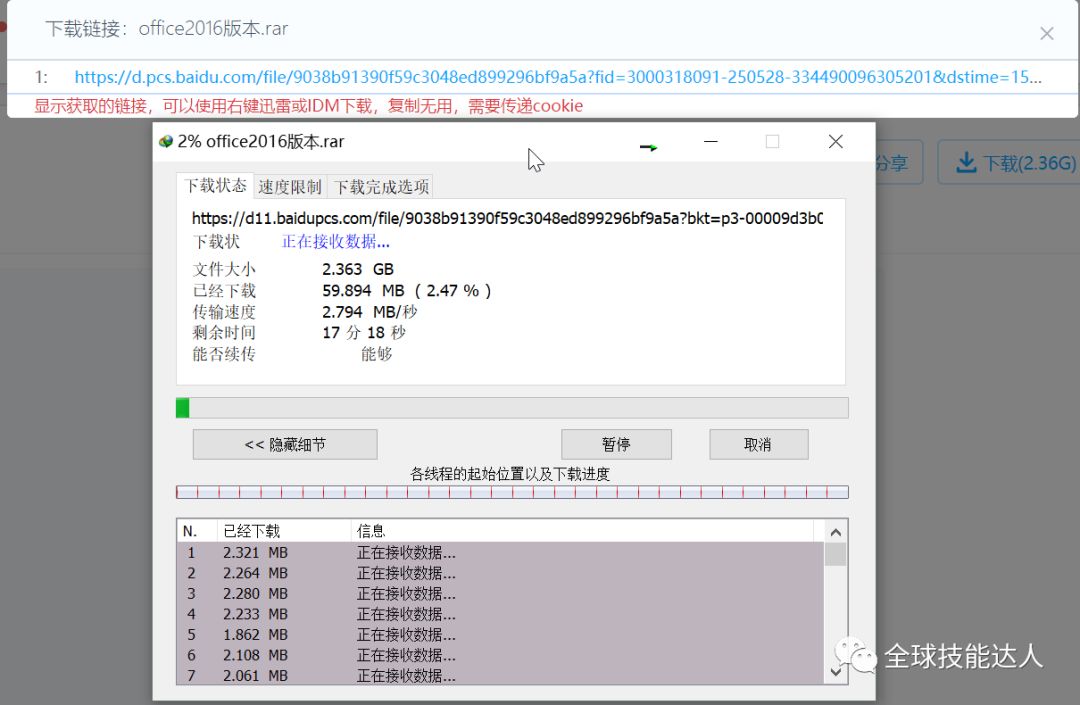This screenshot has height=705, width=1080.
Task: Click the scroll-up arrow of the thread list
Action: click(x=836, y=532)
